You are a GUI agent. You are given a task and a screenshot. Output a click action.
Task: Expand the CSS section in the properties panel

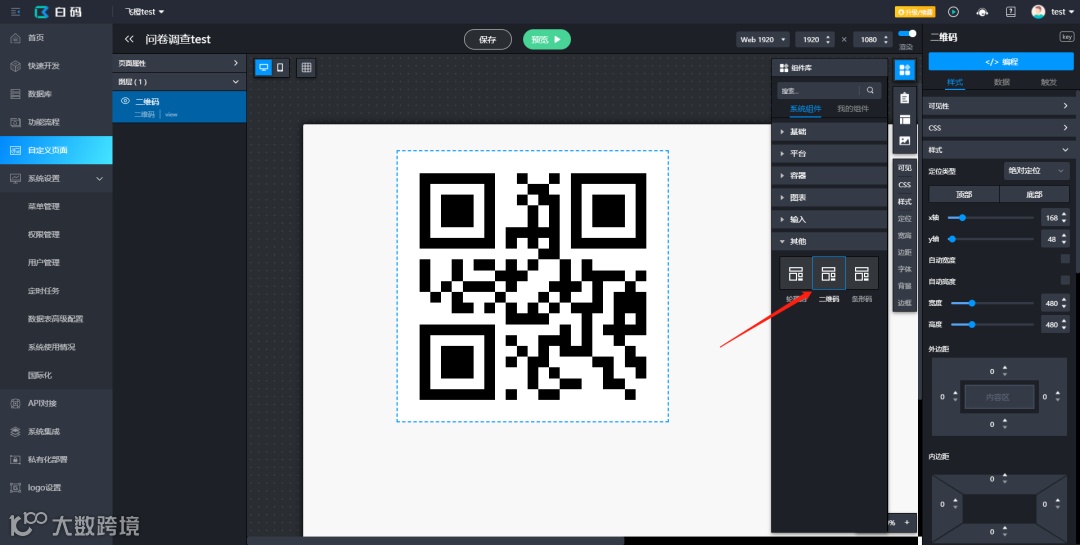[997, 128]
